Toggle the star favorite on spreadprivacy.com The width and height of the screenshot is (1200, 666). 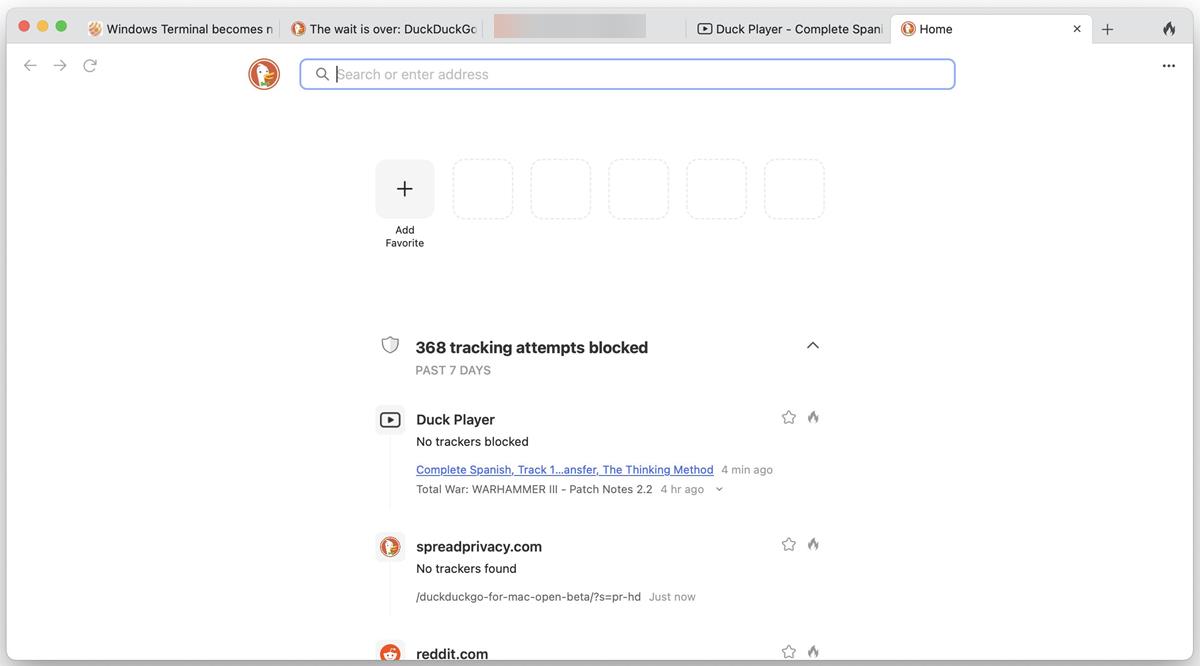point(788,543)
